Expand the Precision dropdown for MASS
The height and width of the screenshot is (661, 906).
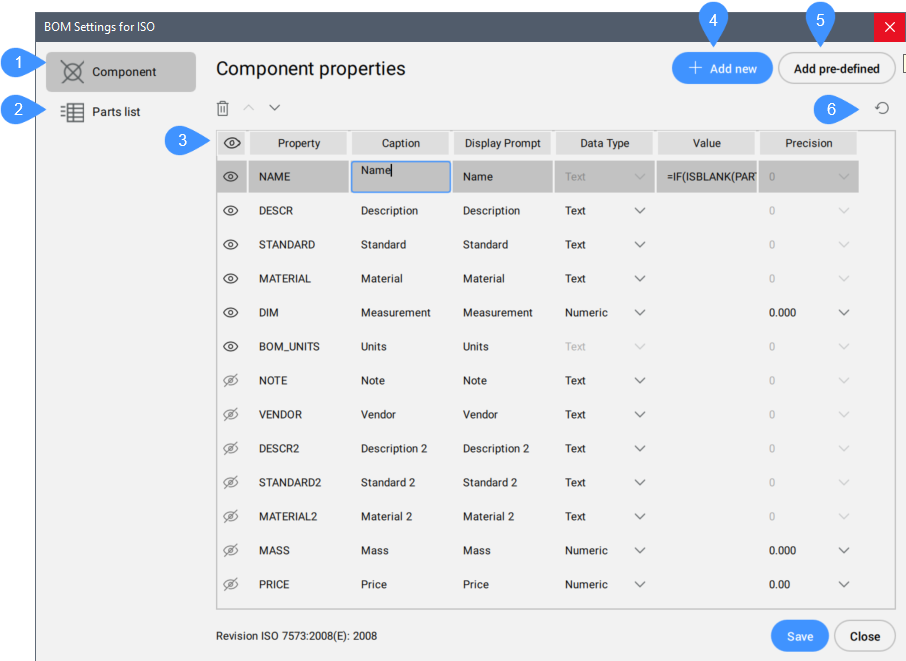click(x=843, y=551)
